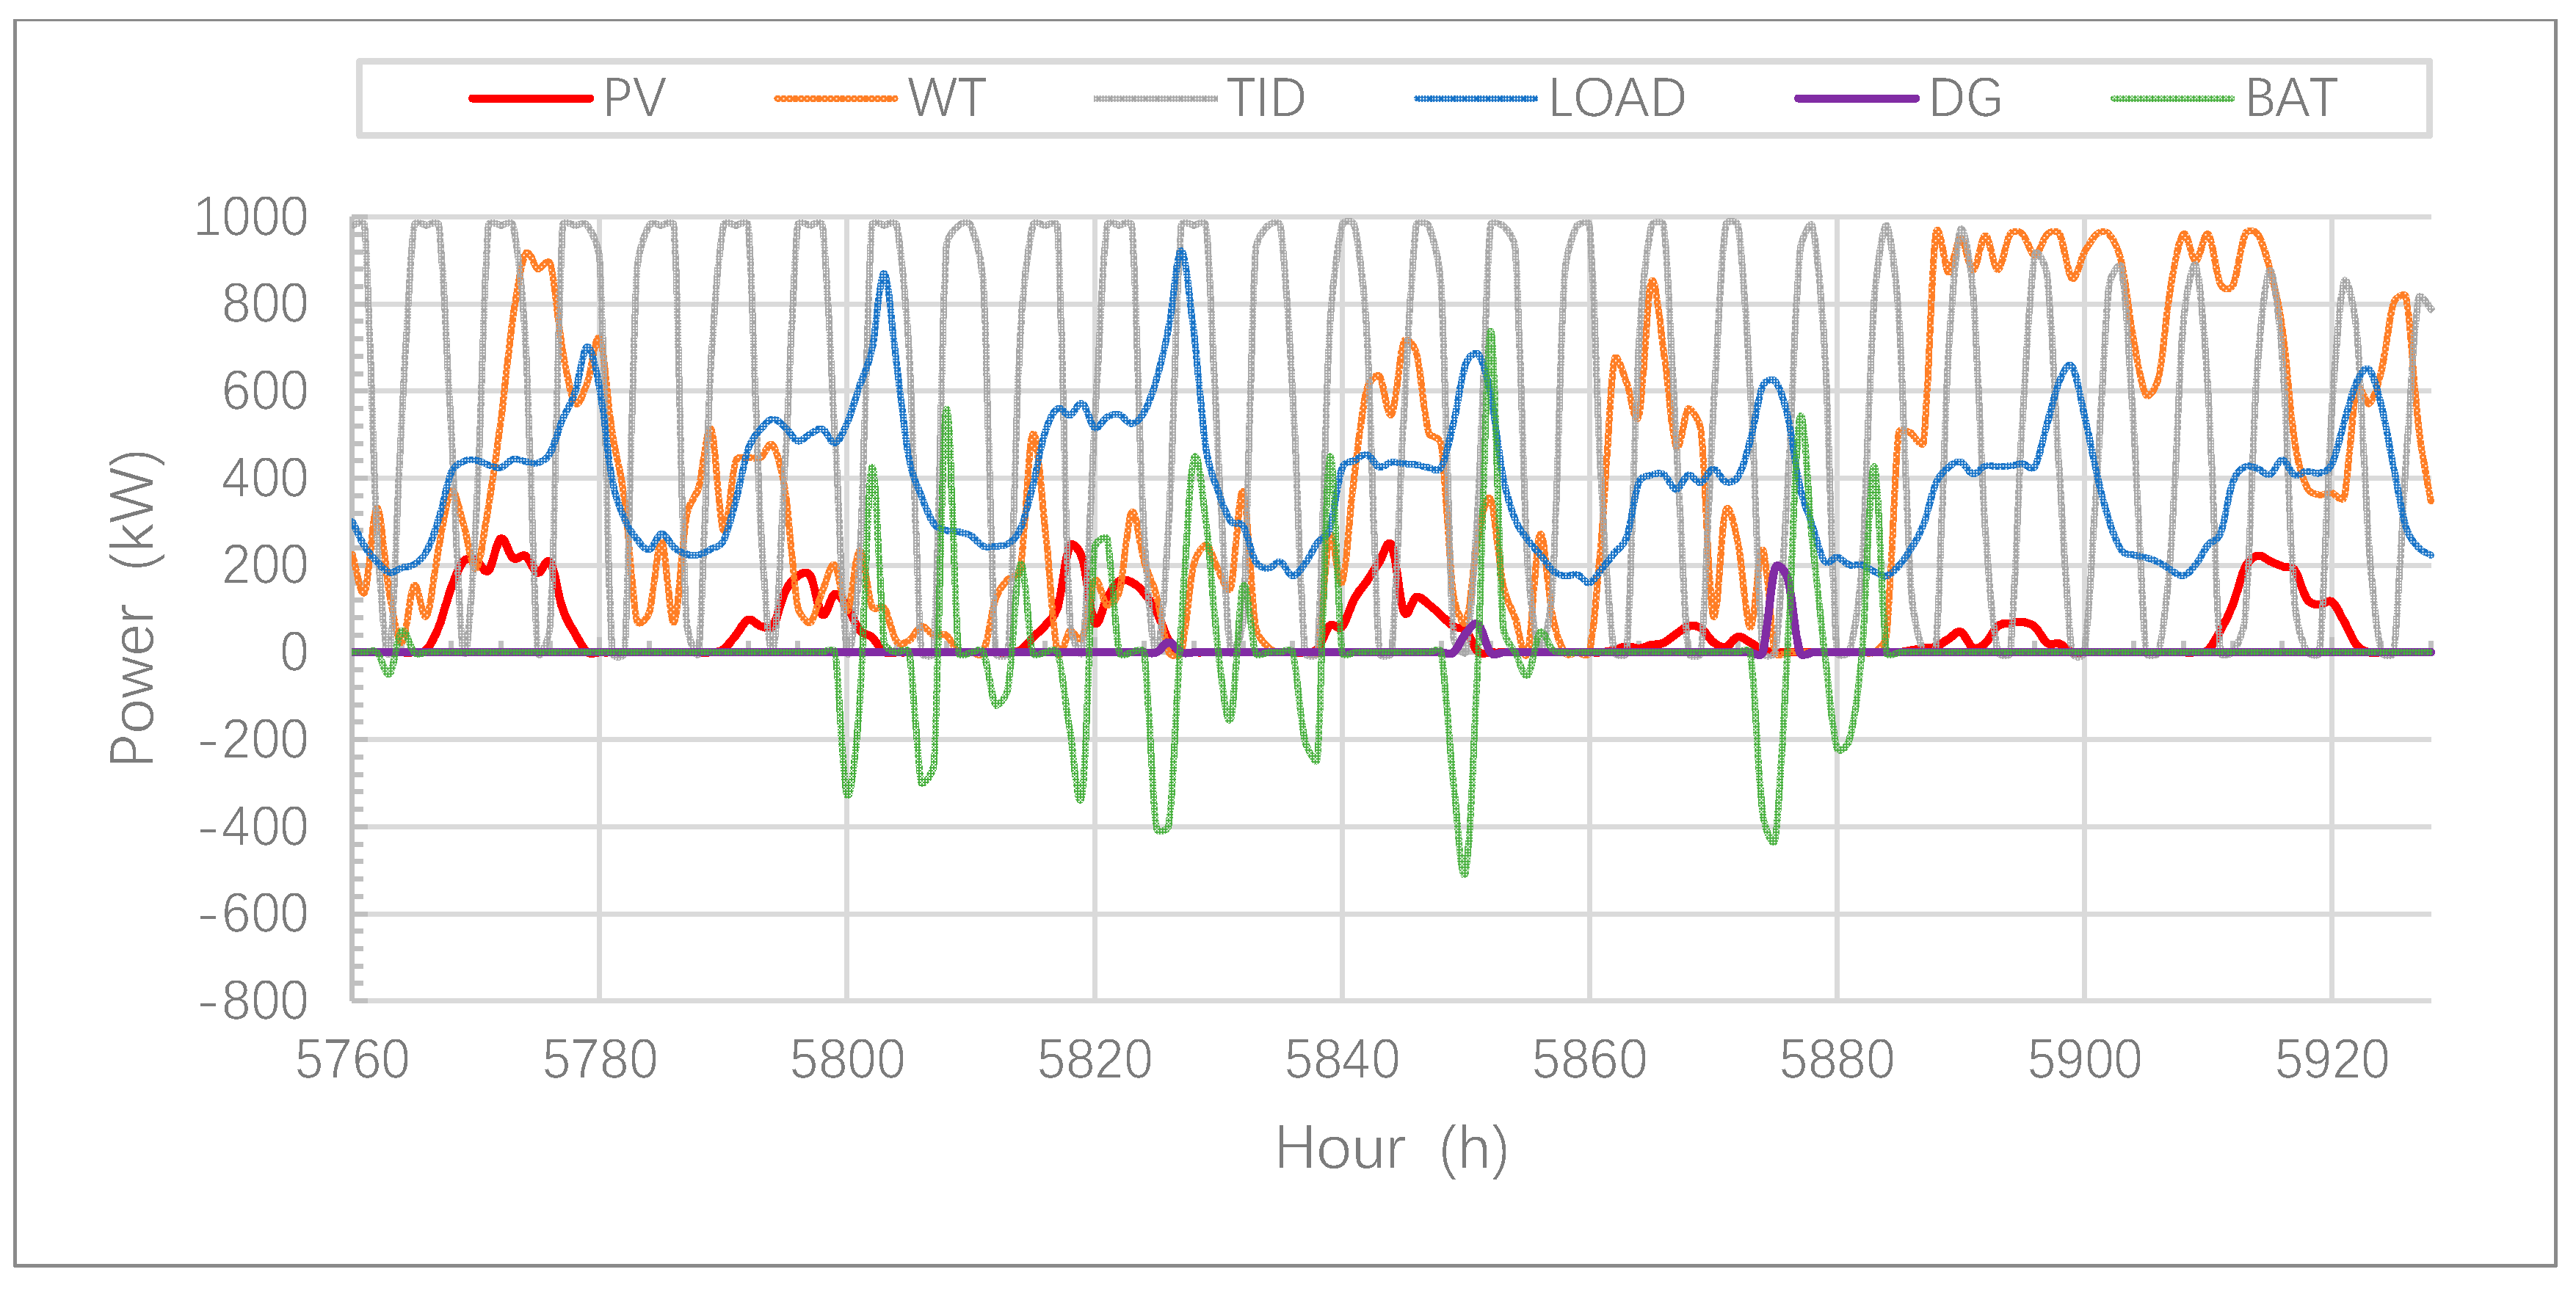Select the TID legend entry

point(1266,98)
